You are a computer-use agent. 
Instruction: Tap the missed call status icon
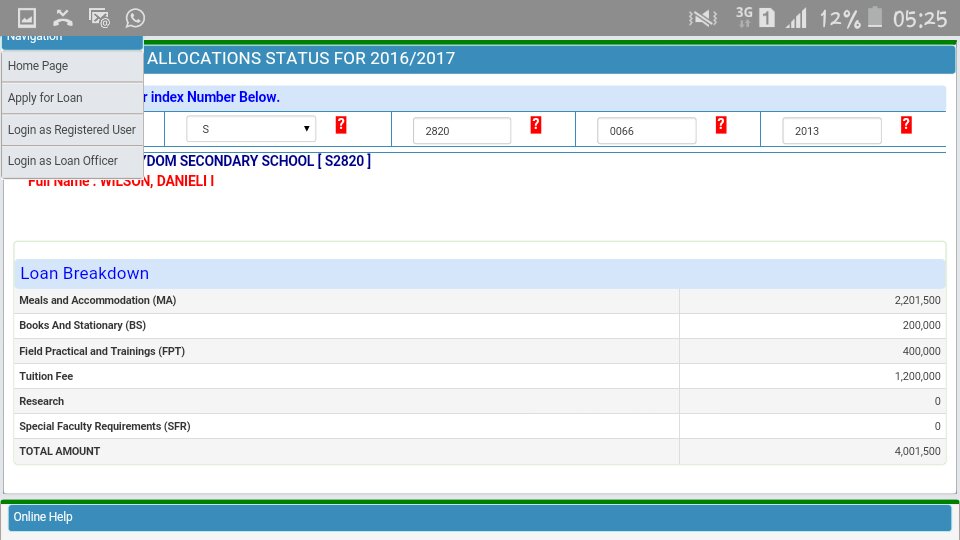pyautogui.click(x=62, y=18)
